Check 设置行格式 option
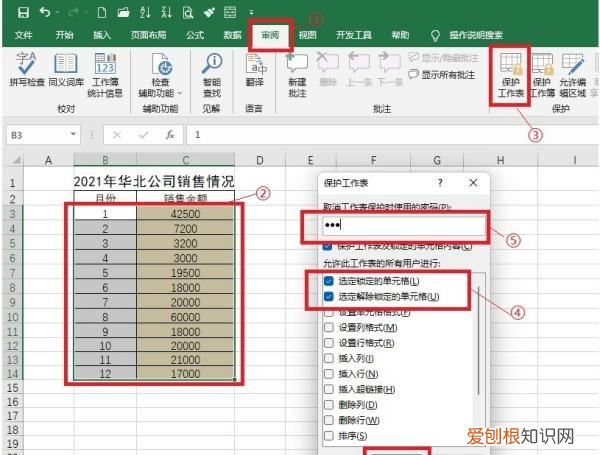 coord(328,343)
